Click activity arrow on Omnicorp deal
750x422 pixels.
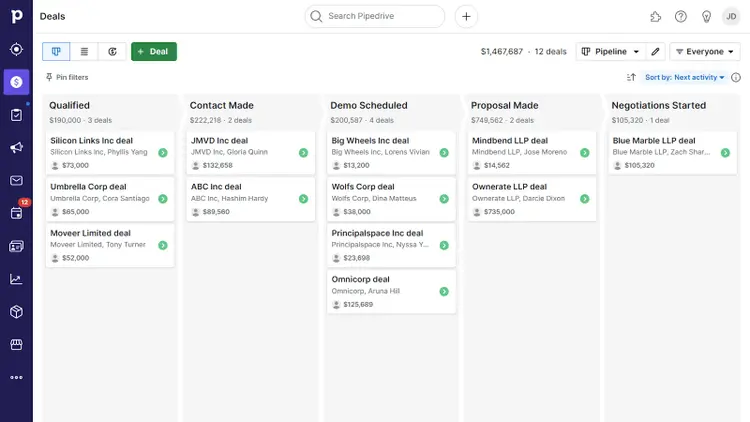[x=444, y=291]
